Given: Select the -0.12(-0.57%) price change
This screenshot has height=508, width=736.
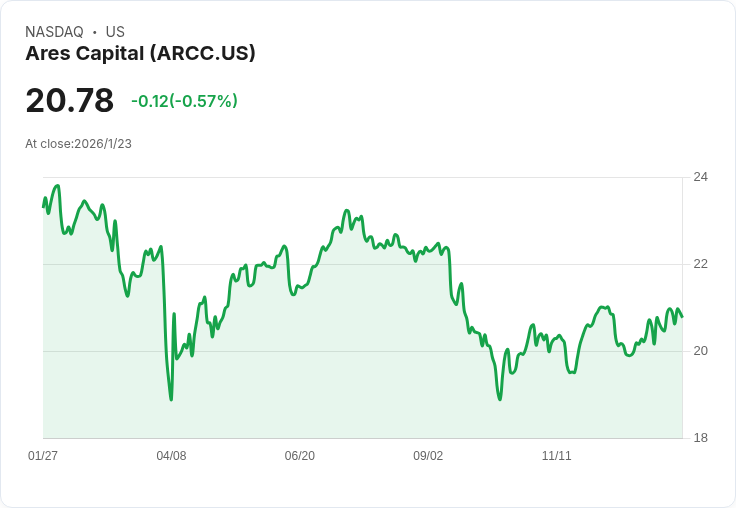Looking at the screenshot, I should pyautogui.click(x=184, y=101).
